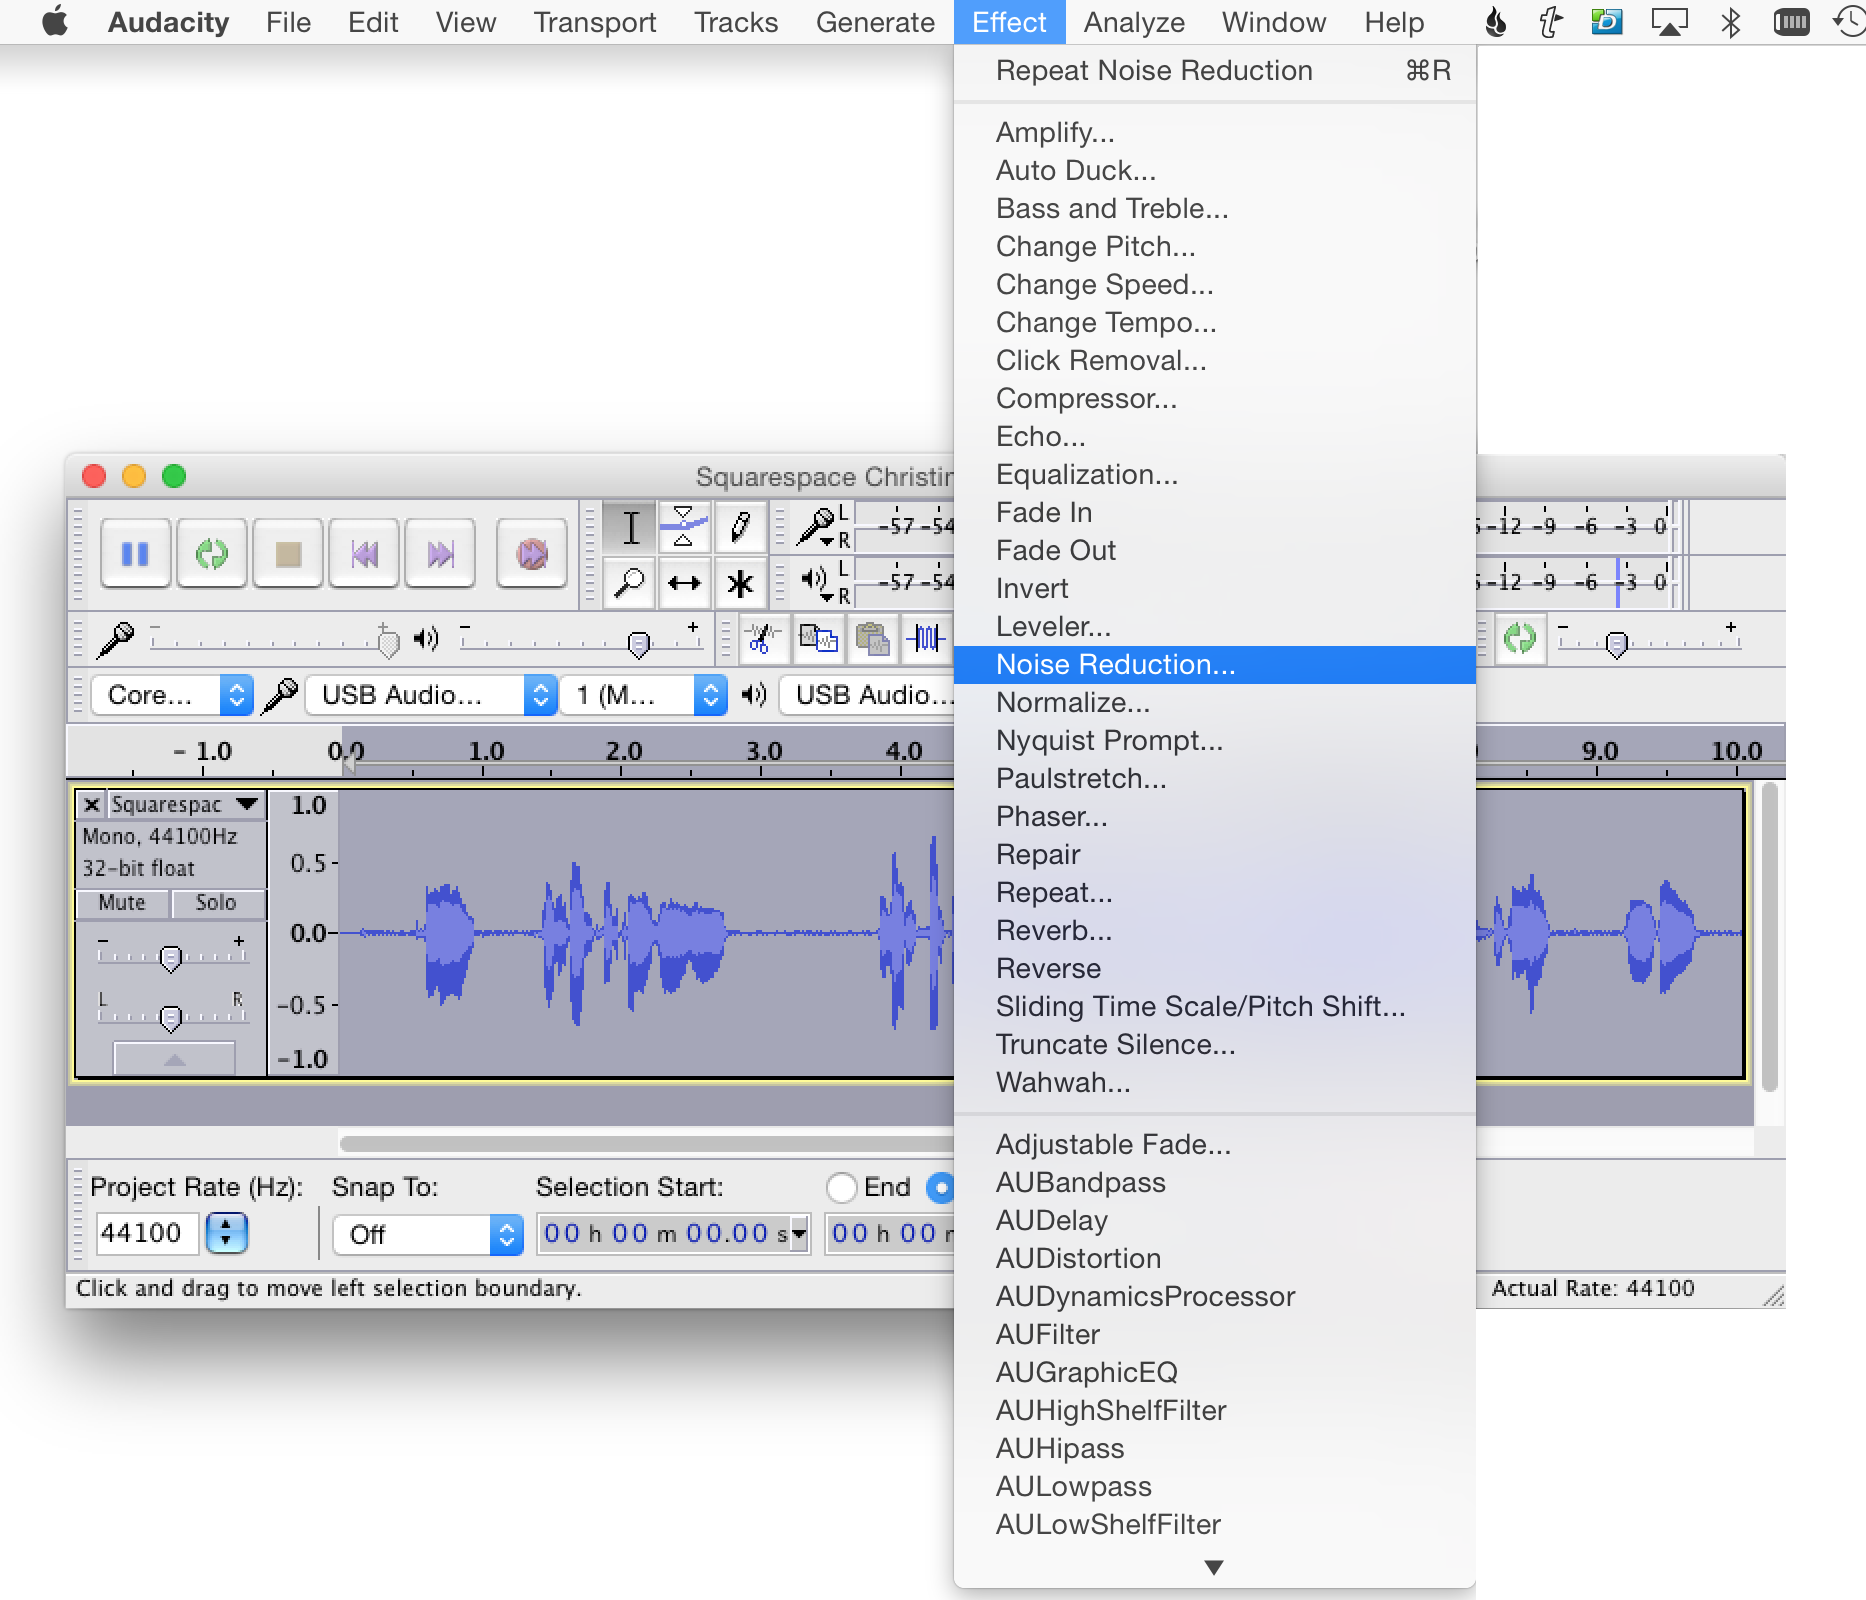Click the Stop button
Image resolution: width=1866 pixels, height=1600 pixels.
pyautogui.click(x=288, y=553)
